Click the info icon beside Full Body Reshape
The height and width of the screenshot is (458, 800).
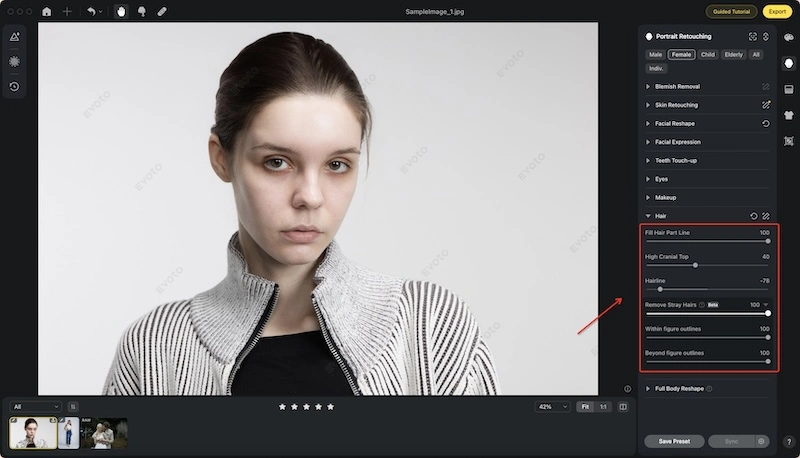(x=709, y=389)
